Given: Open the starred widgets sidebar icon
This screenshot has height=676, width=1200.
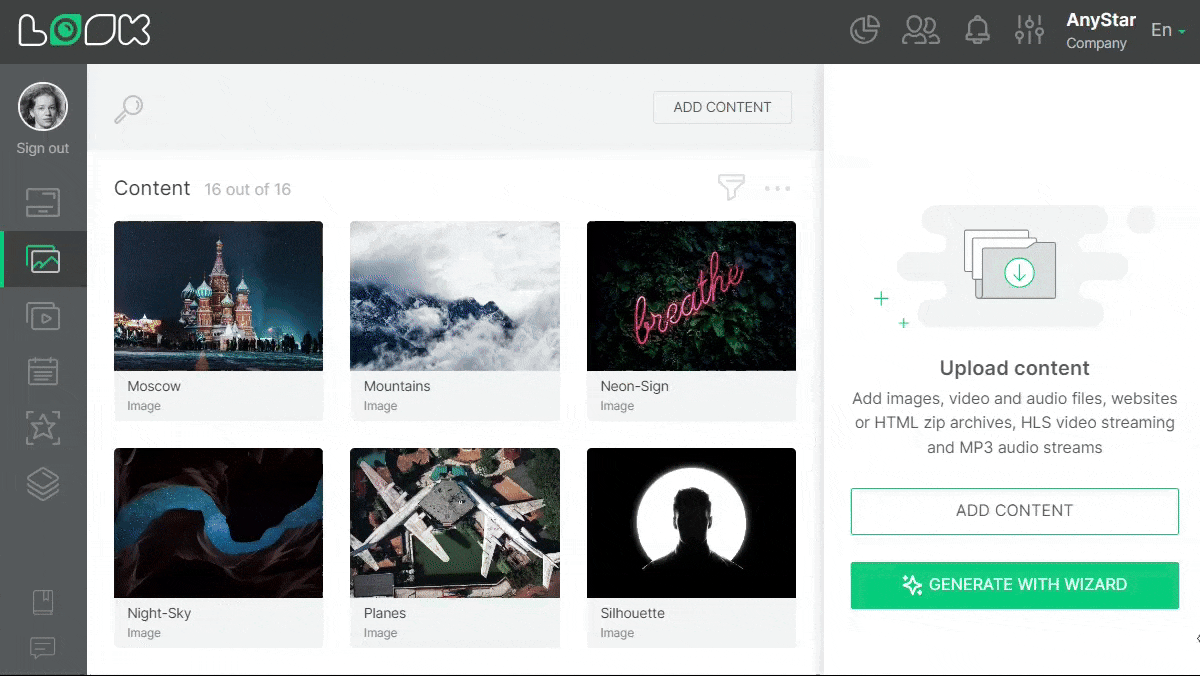Looking at the screenshot, I should click(x=42, y=428).
